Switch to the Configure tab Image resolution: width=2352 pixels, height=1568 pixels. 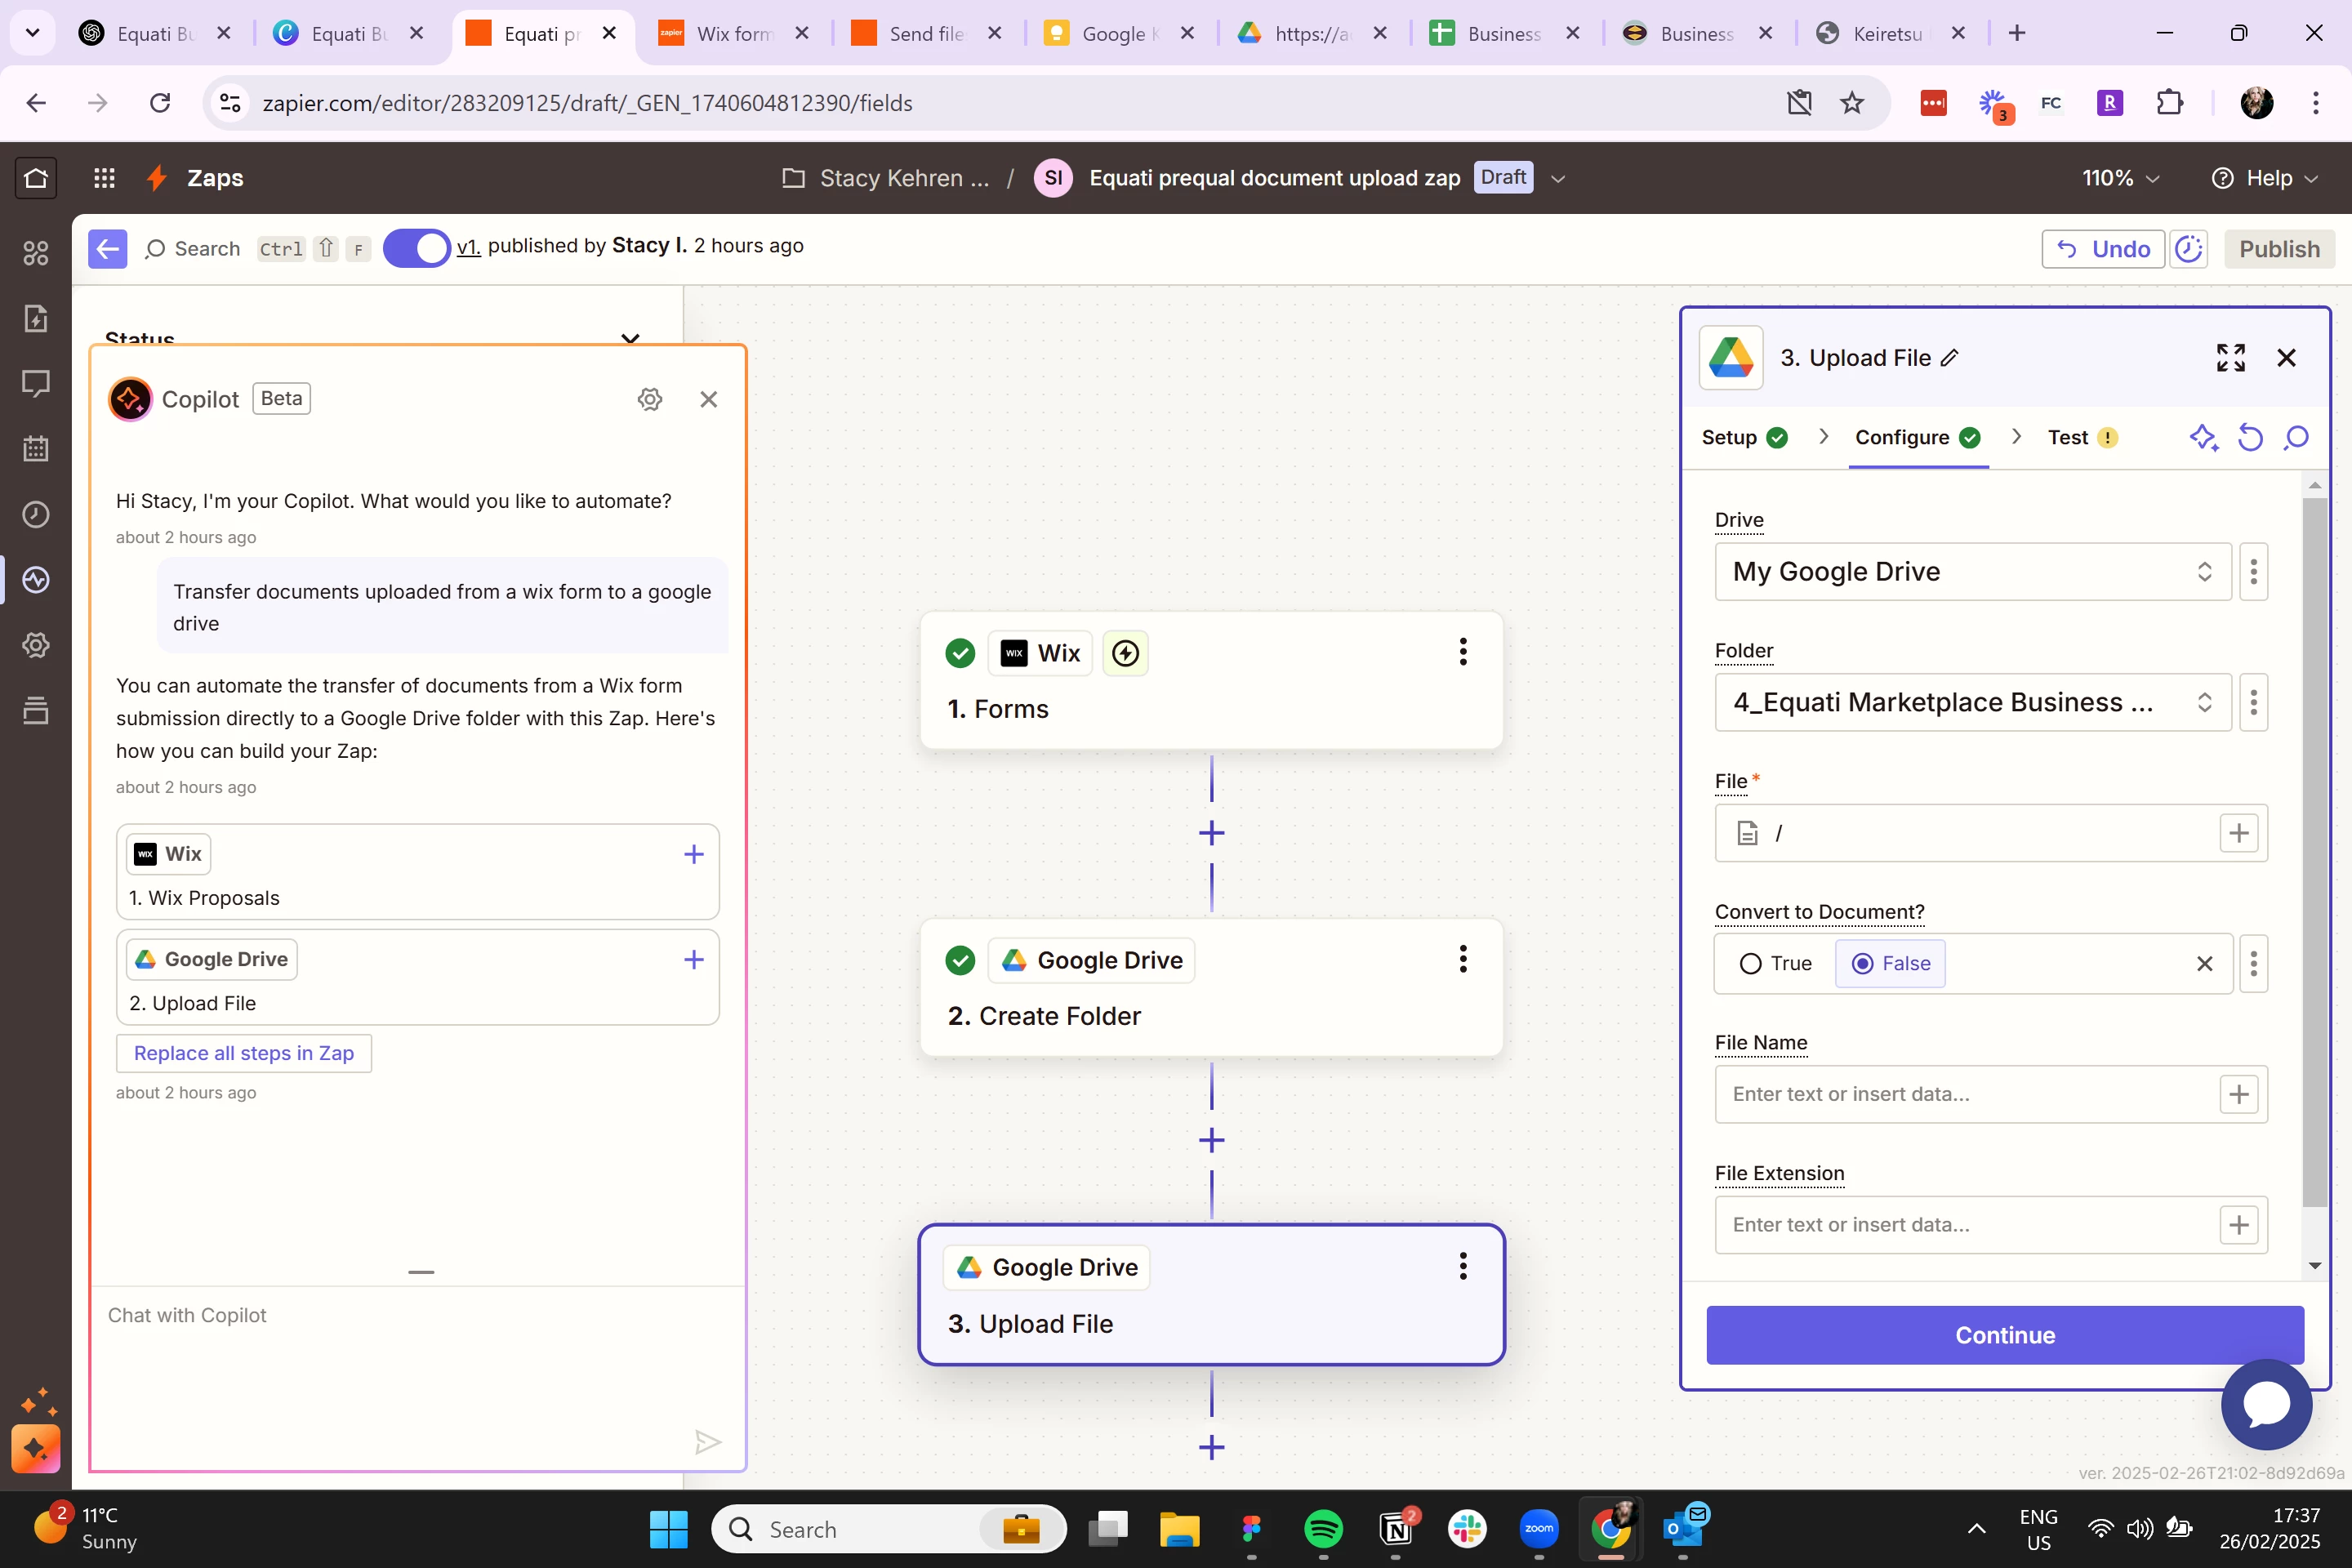pos(1917,437)
